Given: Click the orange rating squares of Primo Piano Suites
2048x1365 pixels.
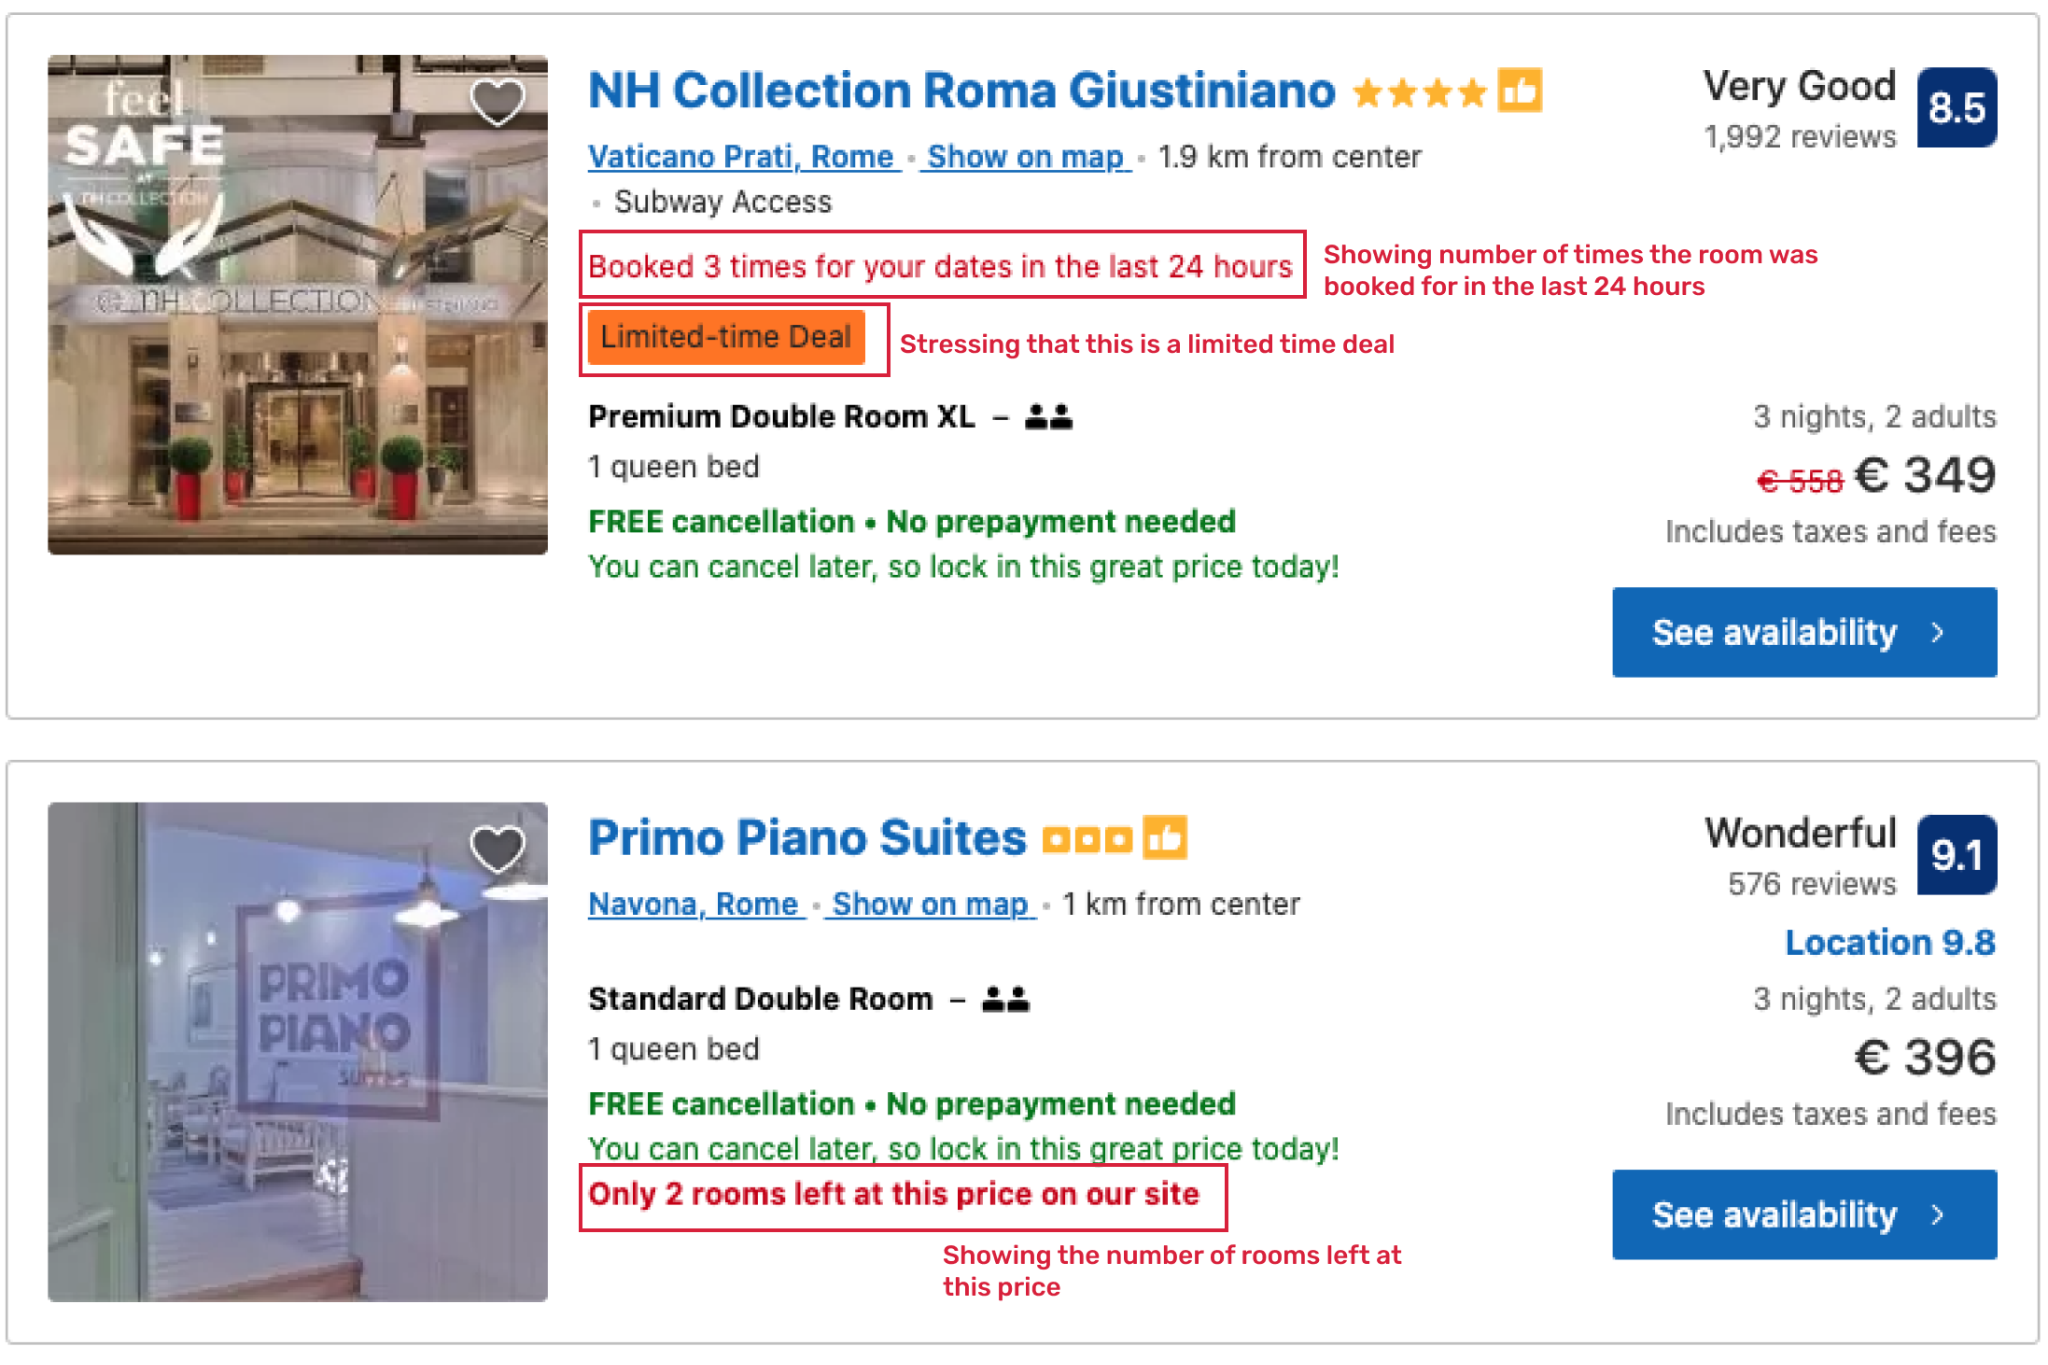Looking at the screenshot, I should tap(1086, 840).
